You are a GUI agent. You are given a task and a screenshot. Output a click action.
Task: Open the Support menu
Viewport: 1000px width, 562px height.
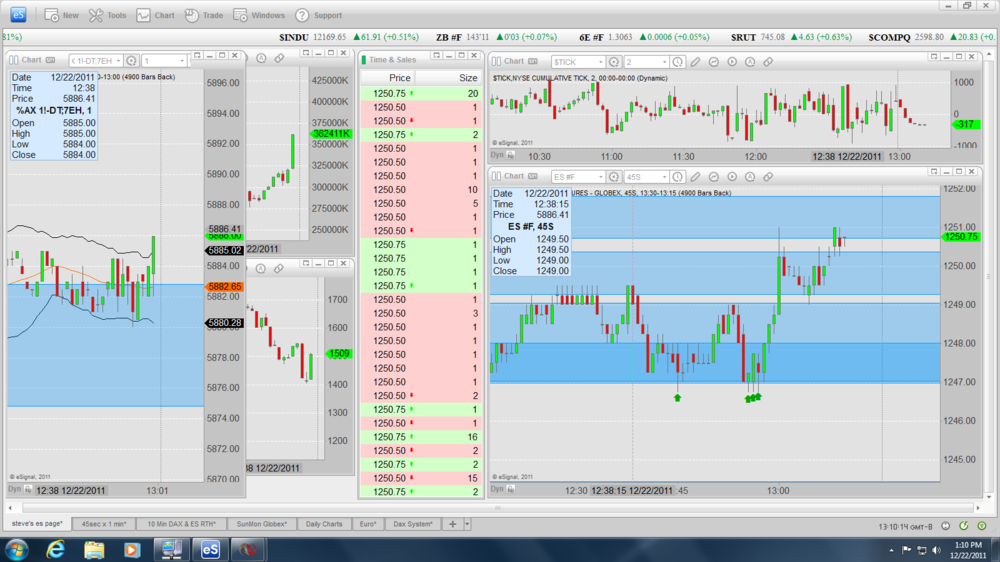tap(319, 15)
